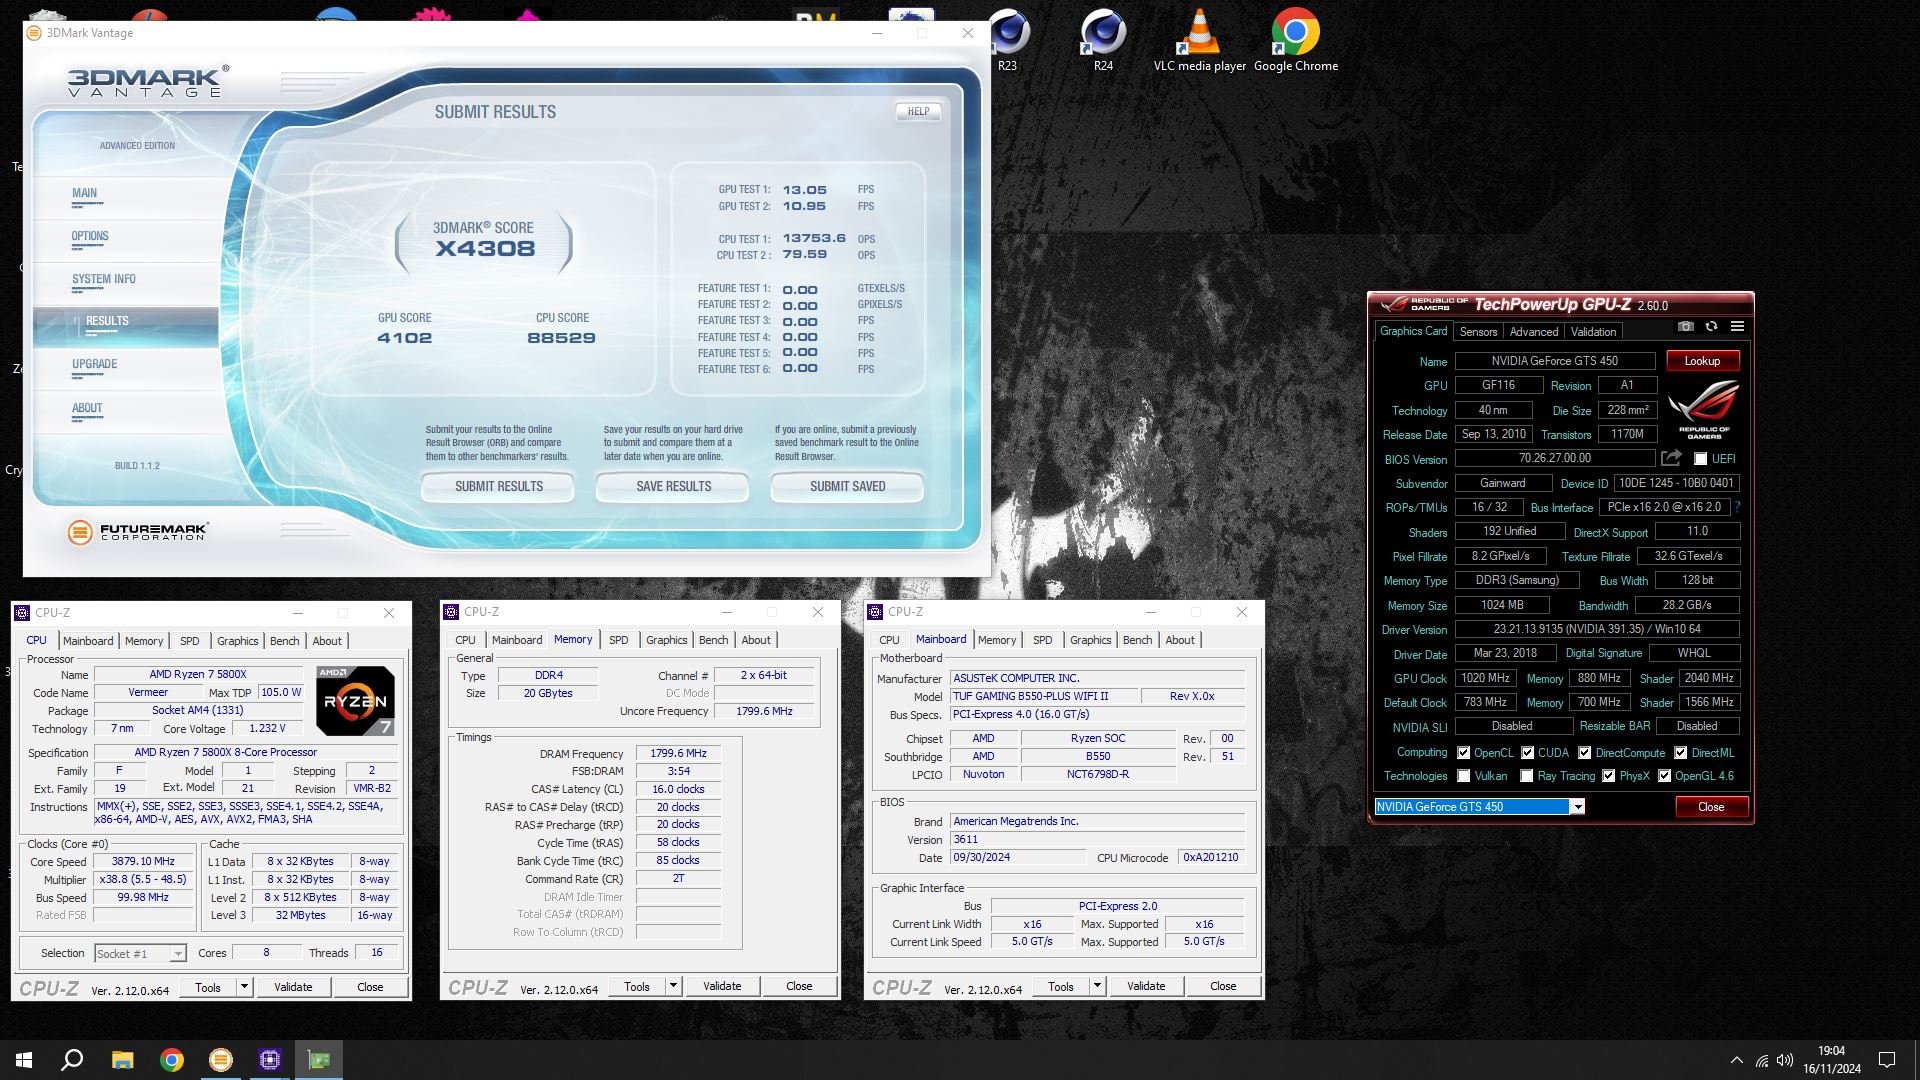The image size is (1920, 1080).
Task: Click SUBMIT RESULTS button
Action: [x=498, y=487]
